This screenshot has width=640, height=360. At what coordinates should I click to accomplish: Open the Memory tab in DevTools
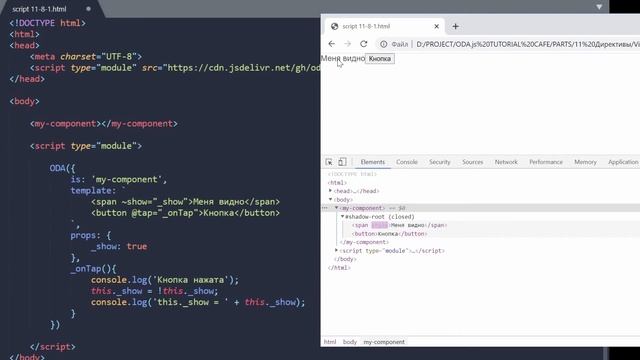[x=585, y=162]
